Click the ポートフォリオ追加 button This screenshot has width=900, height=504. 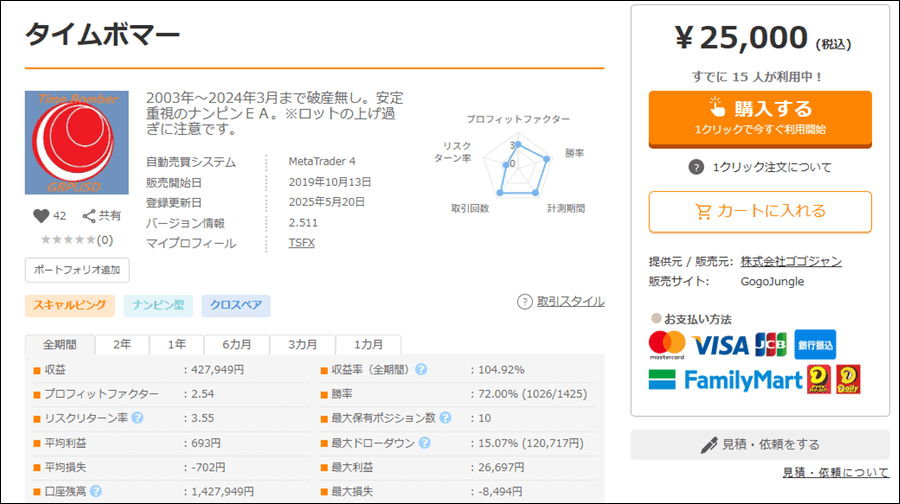[77, 270]
